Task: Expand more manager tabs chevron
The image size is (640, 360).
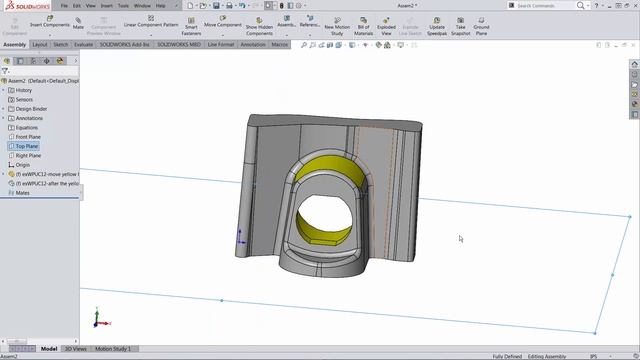Action: pos(76,61)
